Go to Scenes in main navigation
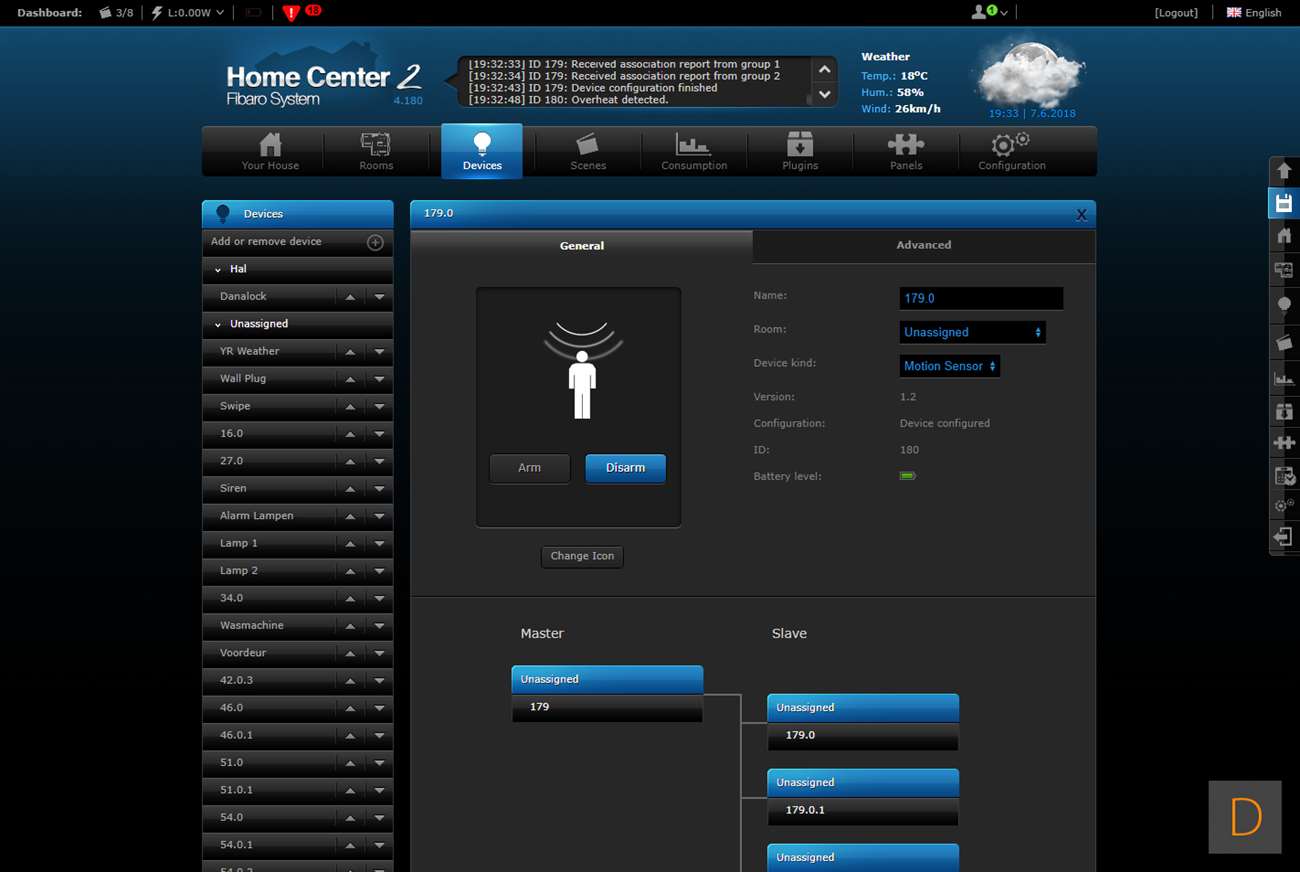 (x=588, y=152)
